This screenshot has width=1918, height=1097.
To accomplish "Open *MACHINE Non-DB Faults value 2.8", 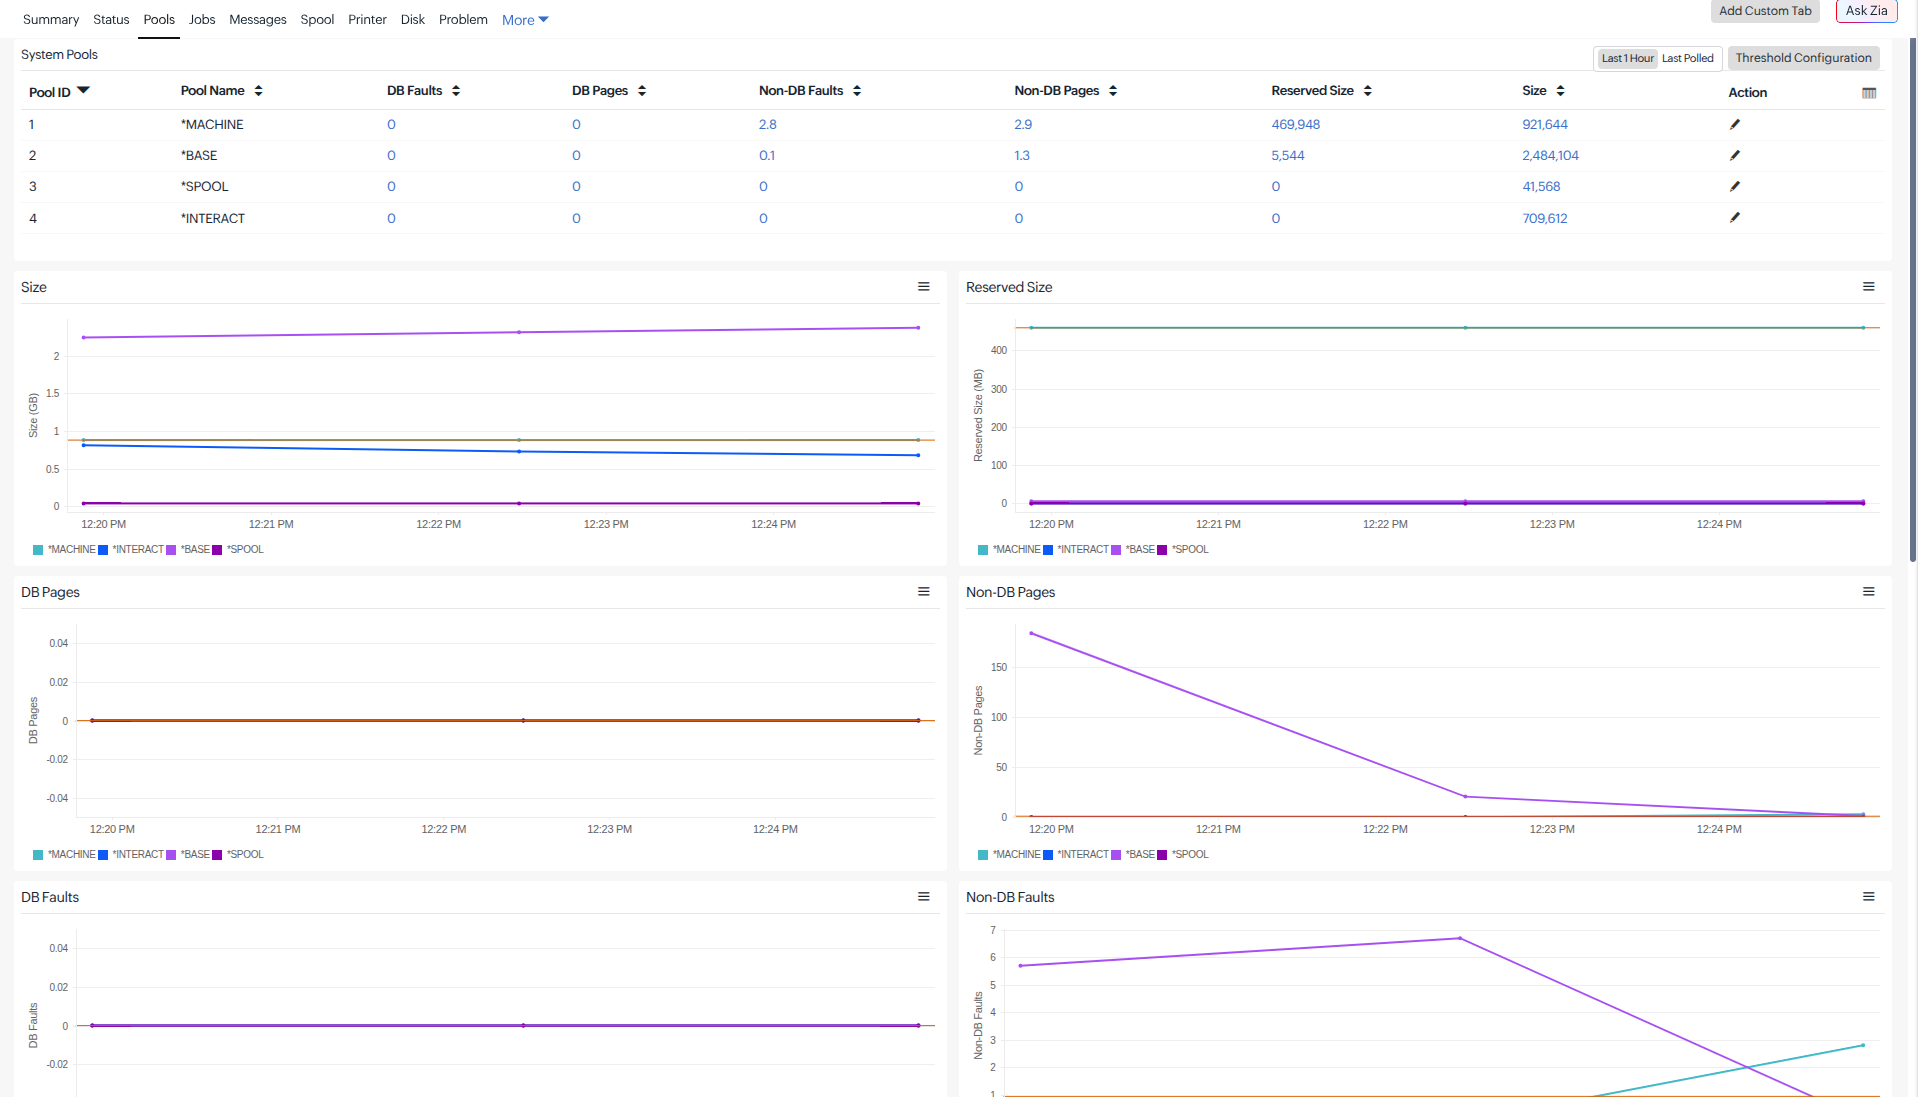I will click(767, 124).
